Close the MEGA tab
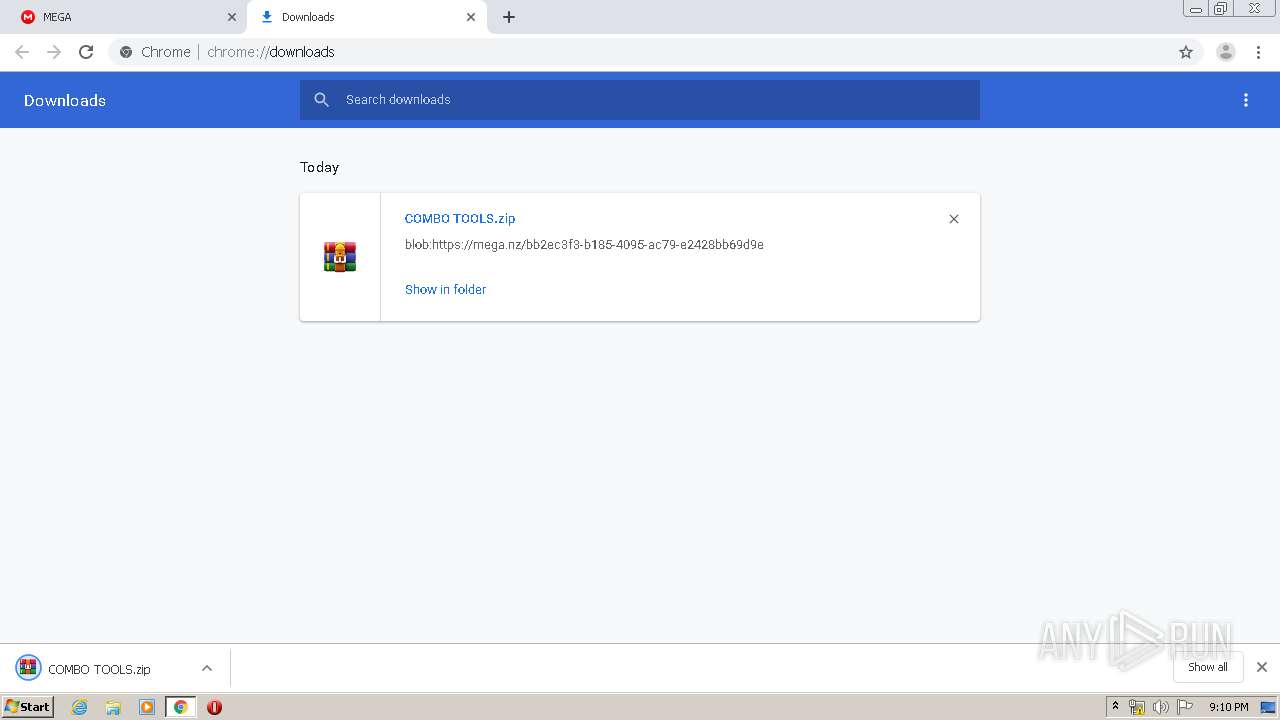 [x=231, y=17]
